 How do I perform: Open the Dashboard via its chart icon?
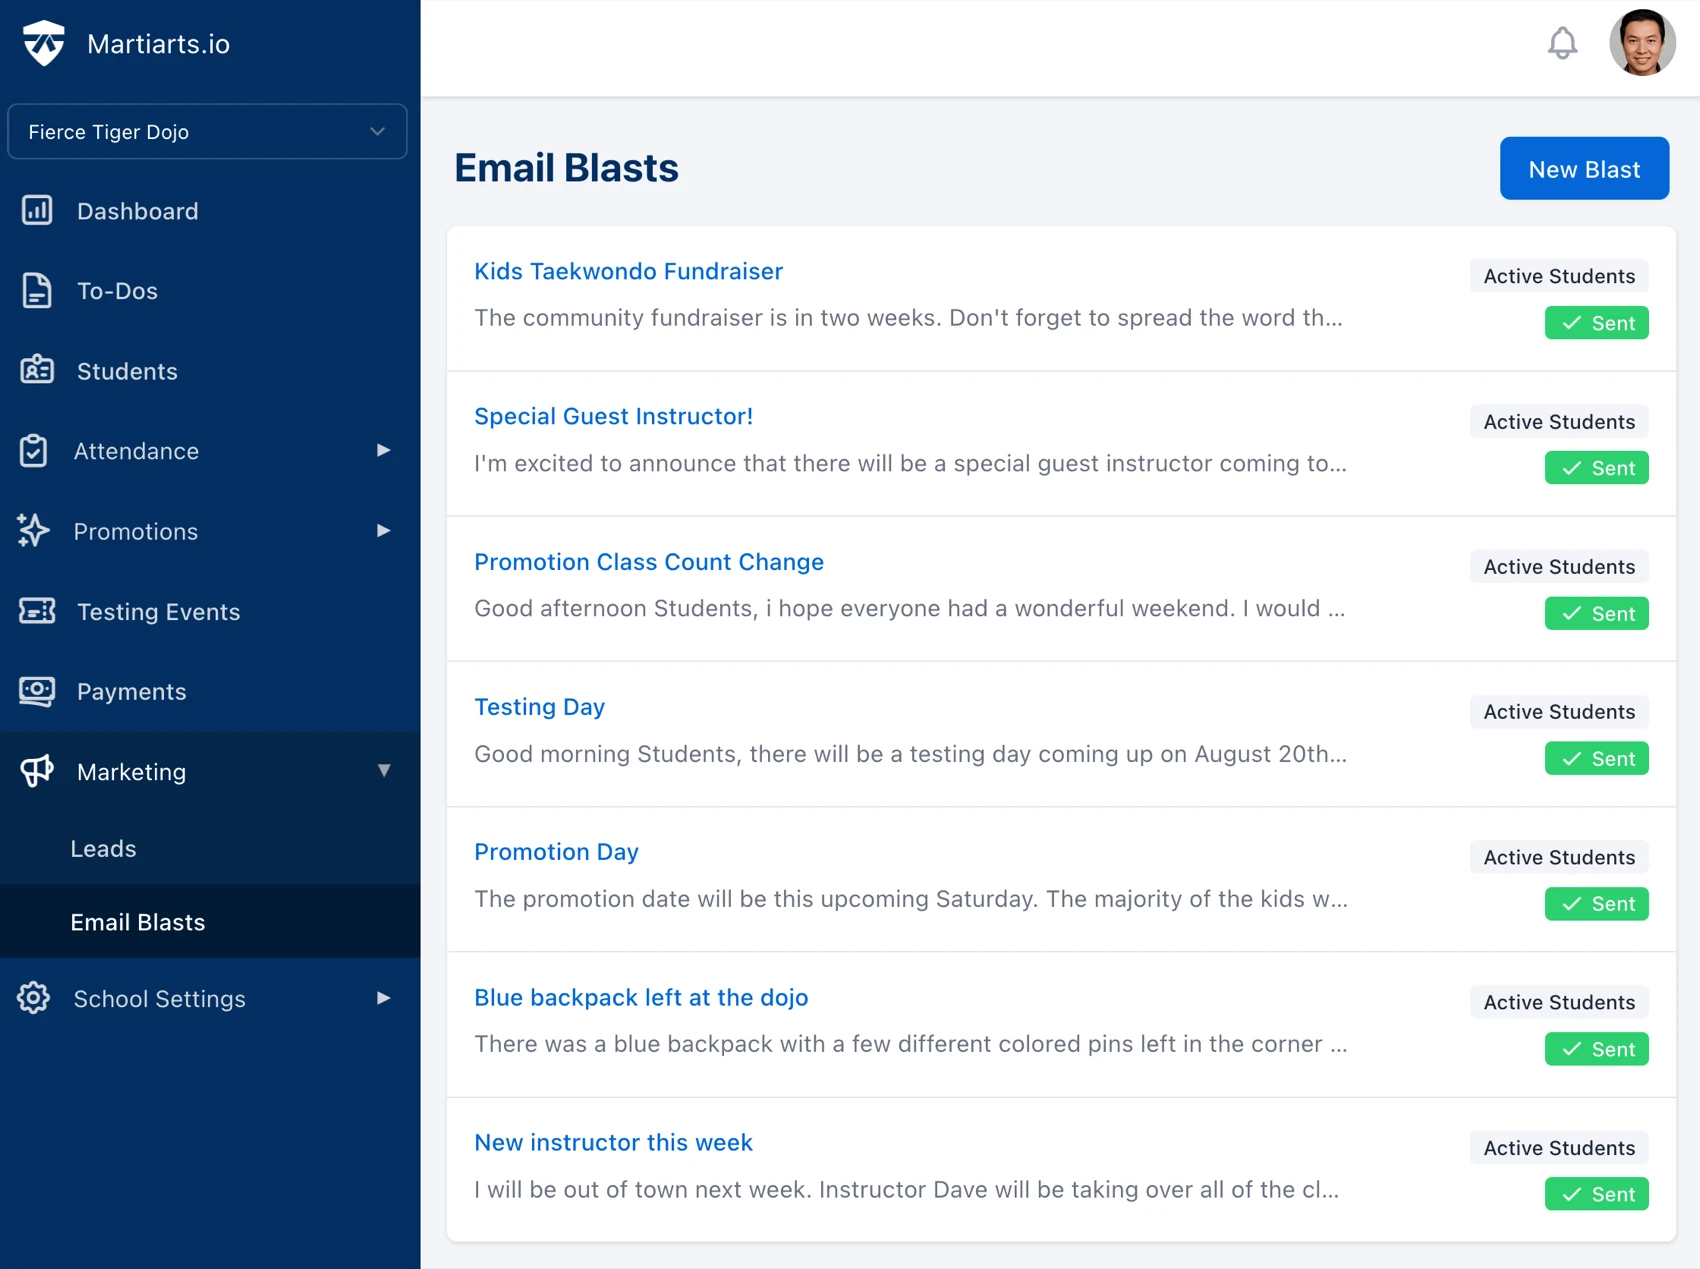pos(37,211)
